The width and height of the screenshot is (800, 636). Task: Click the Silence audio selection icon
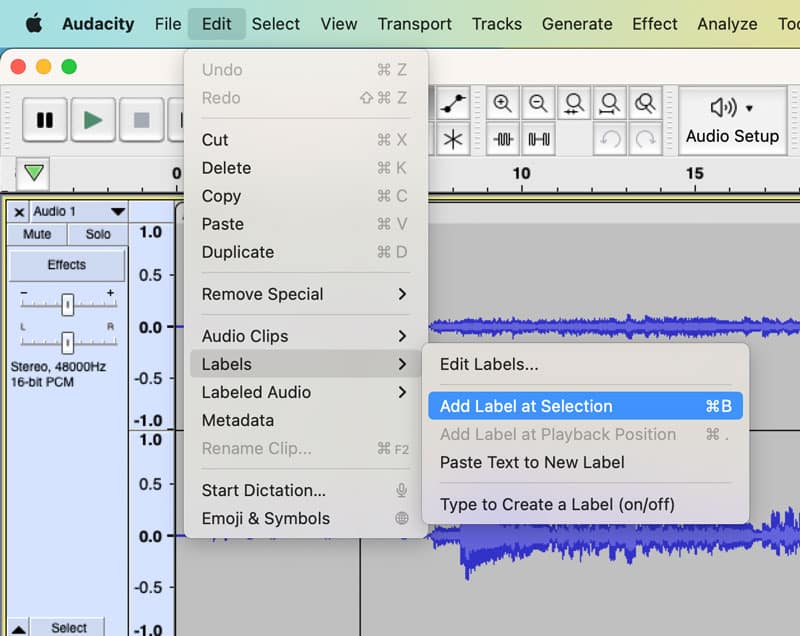[539, 139]
